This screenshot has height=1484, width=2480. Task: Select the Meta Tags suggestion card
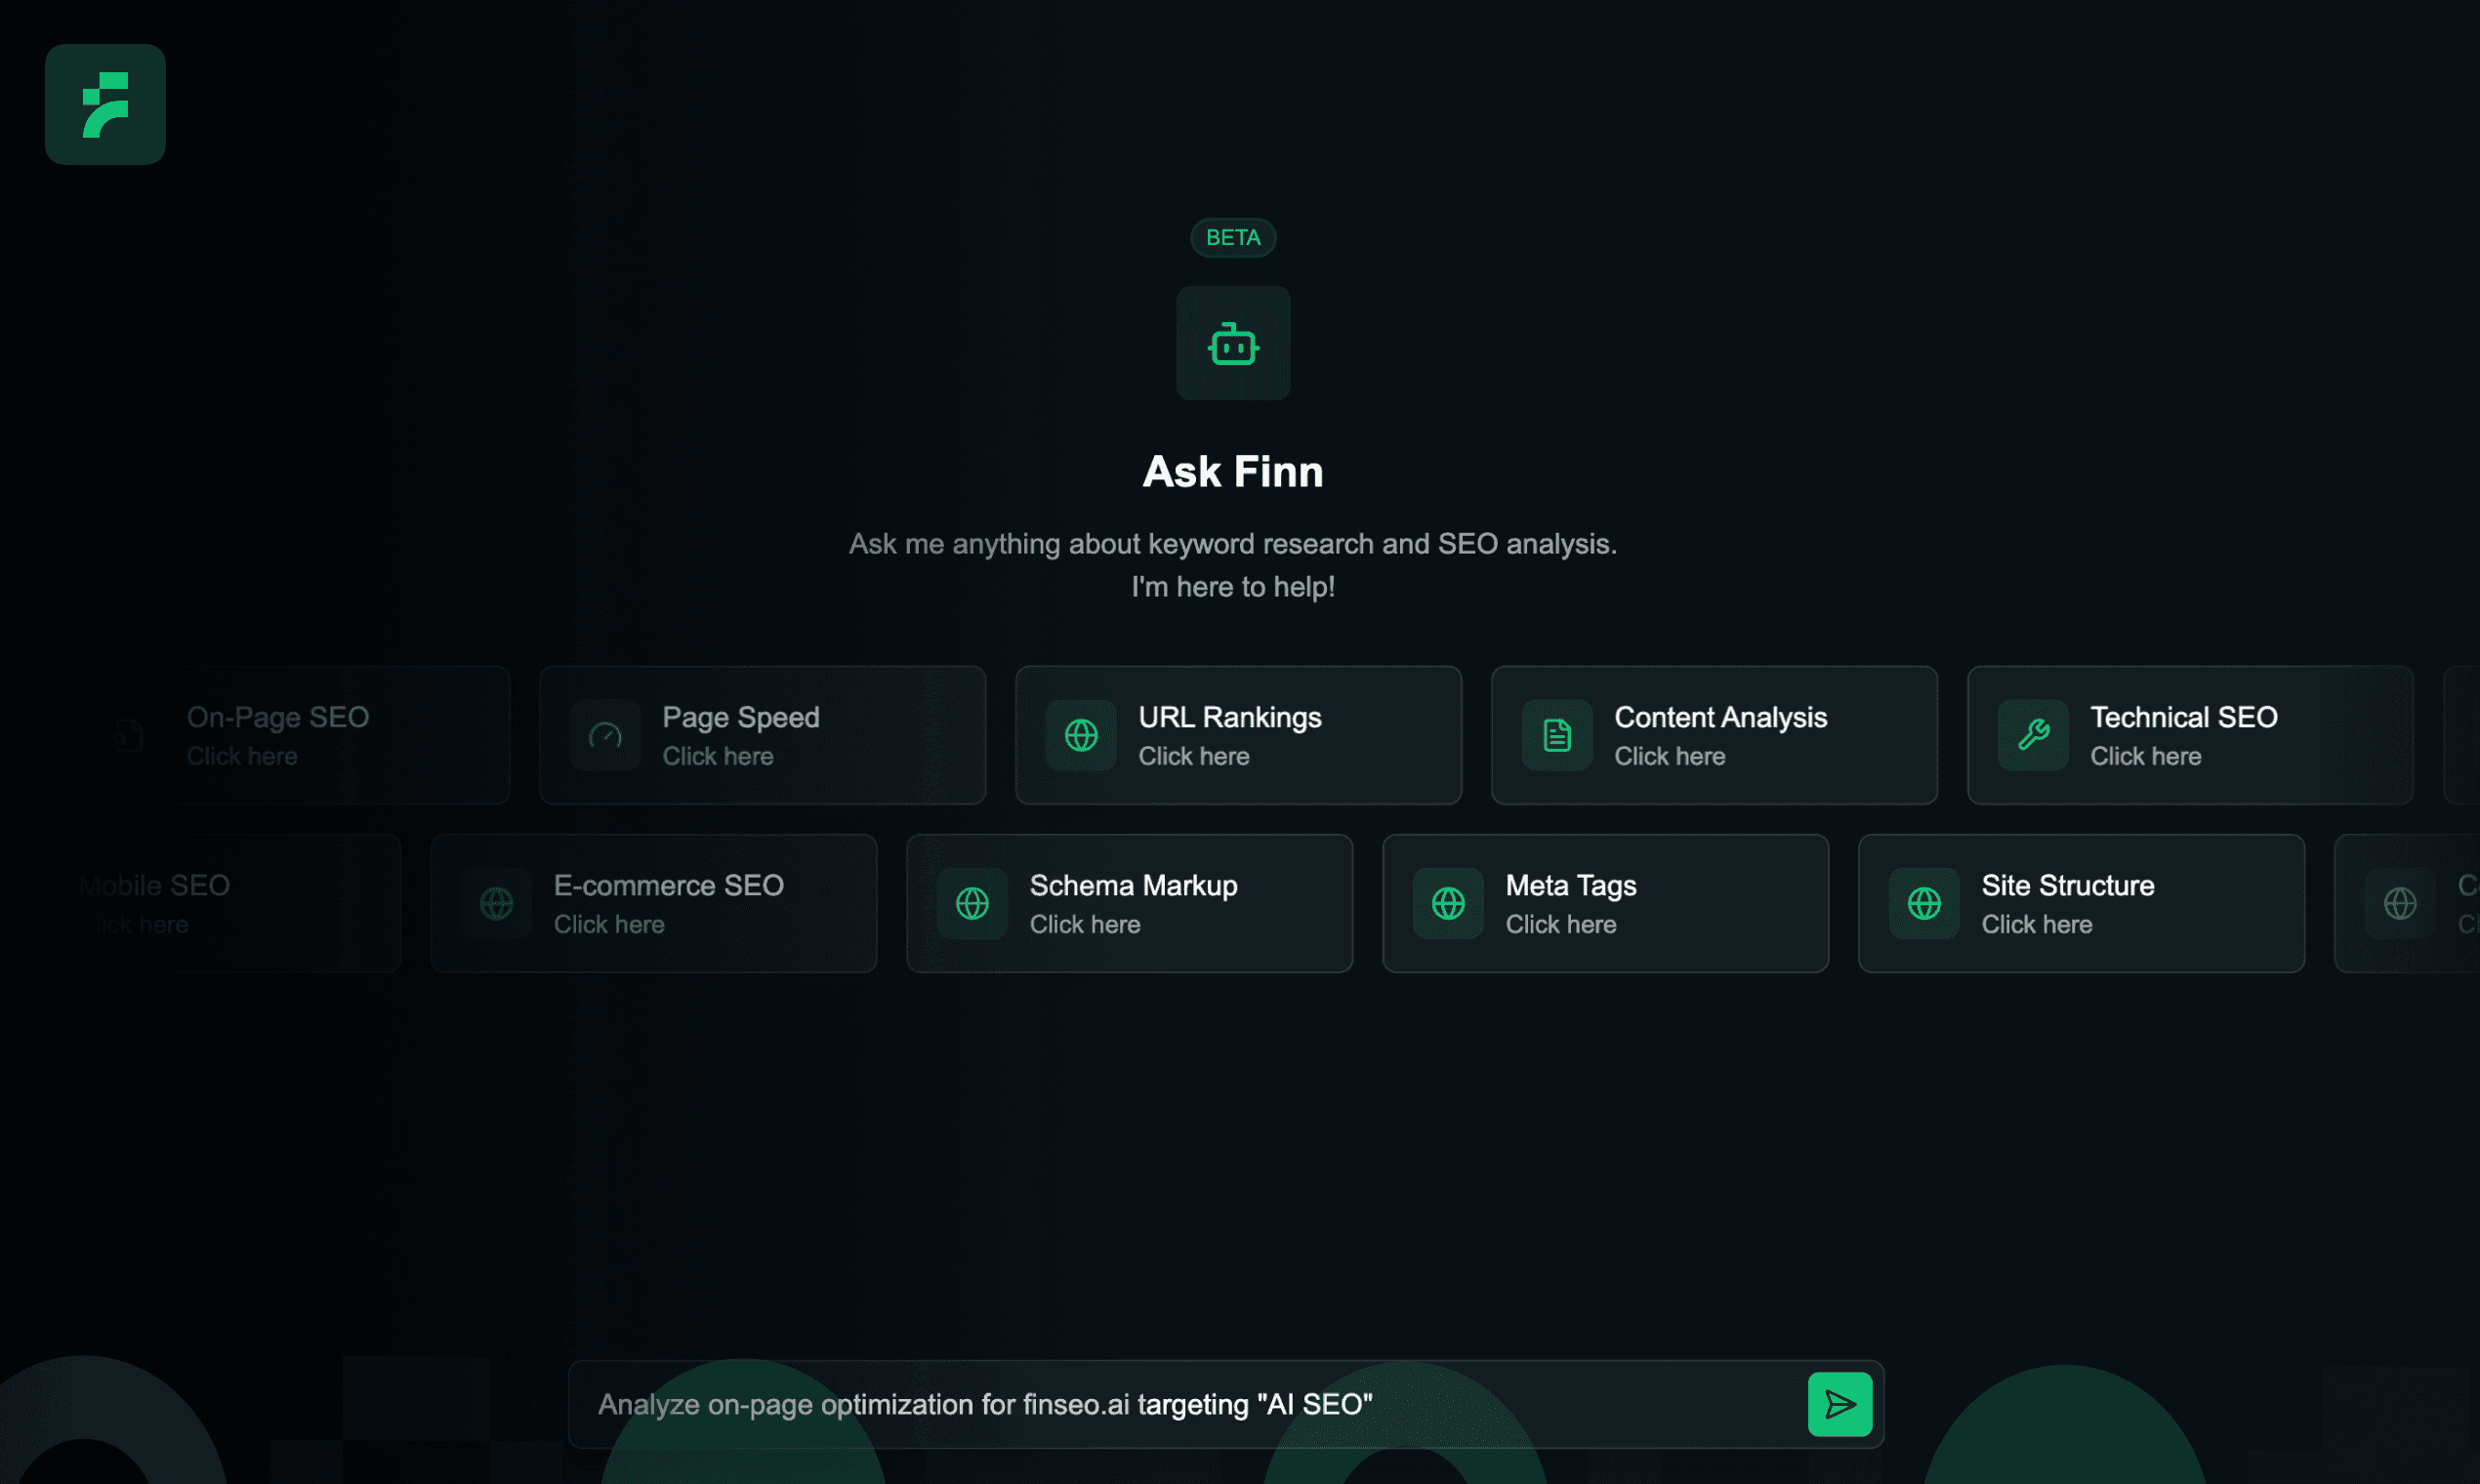[x=1605, y=903]
